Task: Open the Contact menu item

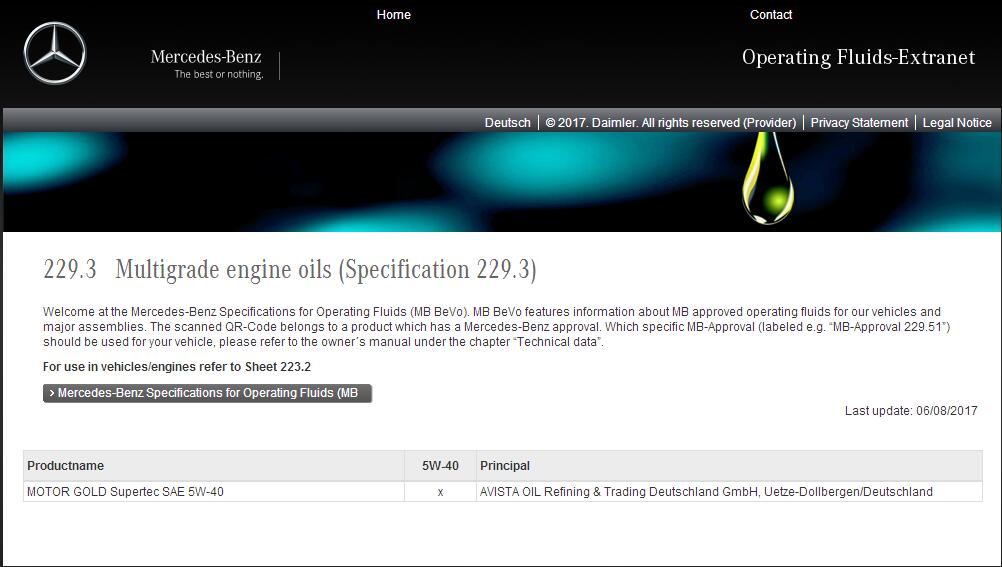Action: 771,15
